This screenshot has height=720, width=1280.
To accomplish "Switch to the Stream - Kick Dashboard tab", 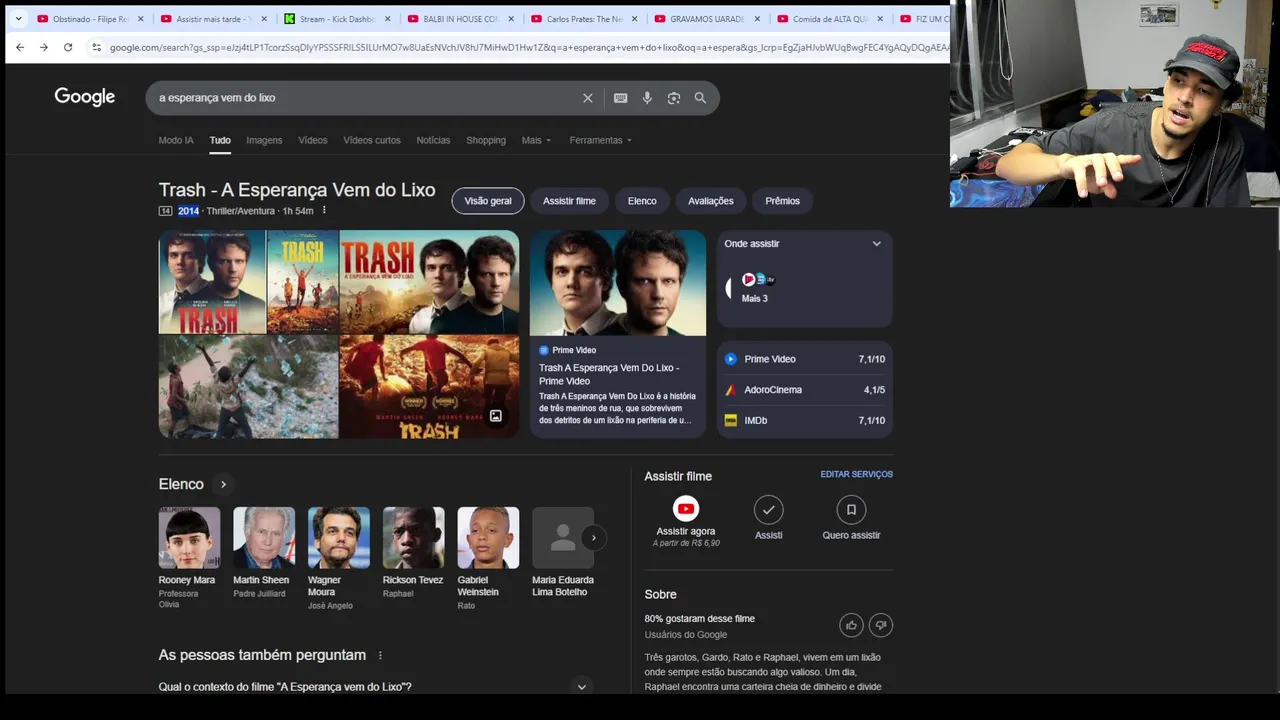I will [338, 19].
